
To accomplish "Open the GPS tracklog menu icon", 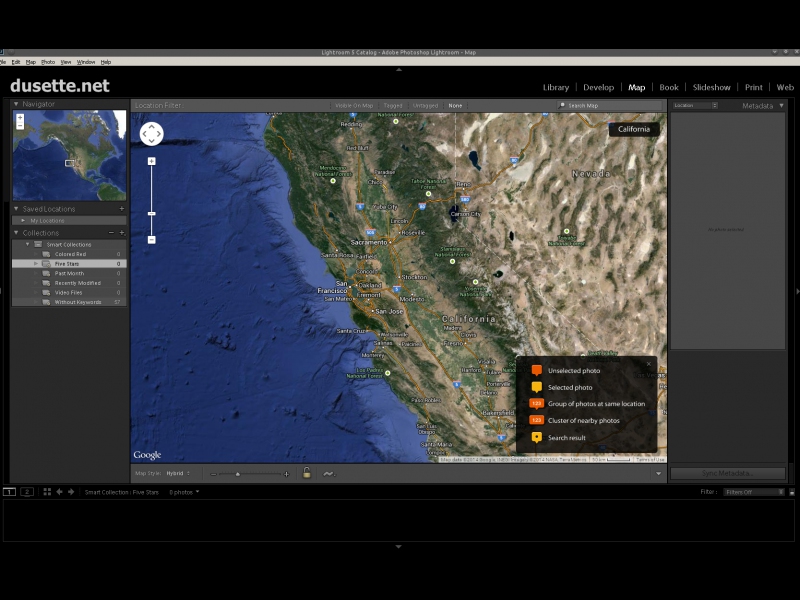I will pyautogui.click(x=329, y=474).
